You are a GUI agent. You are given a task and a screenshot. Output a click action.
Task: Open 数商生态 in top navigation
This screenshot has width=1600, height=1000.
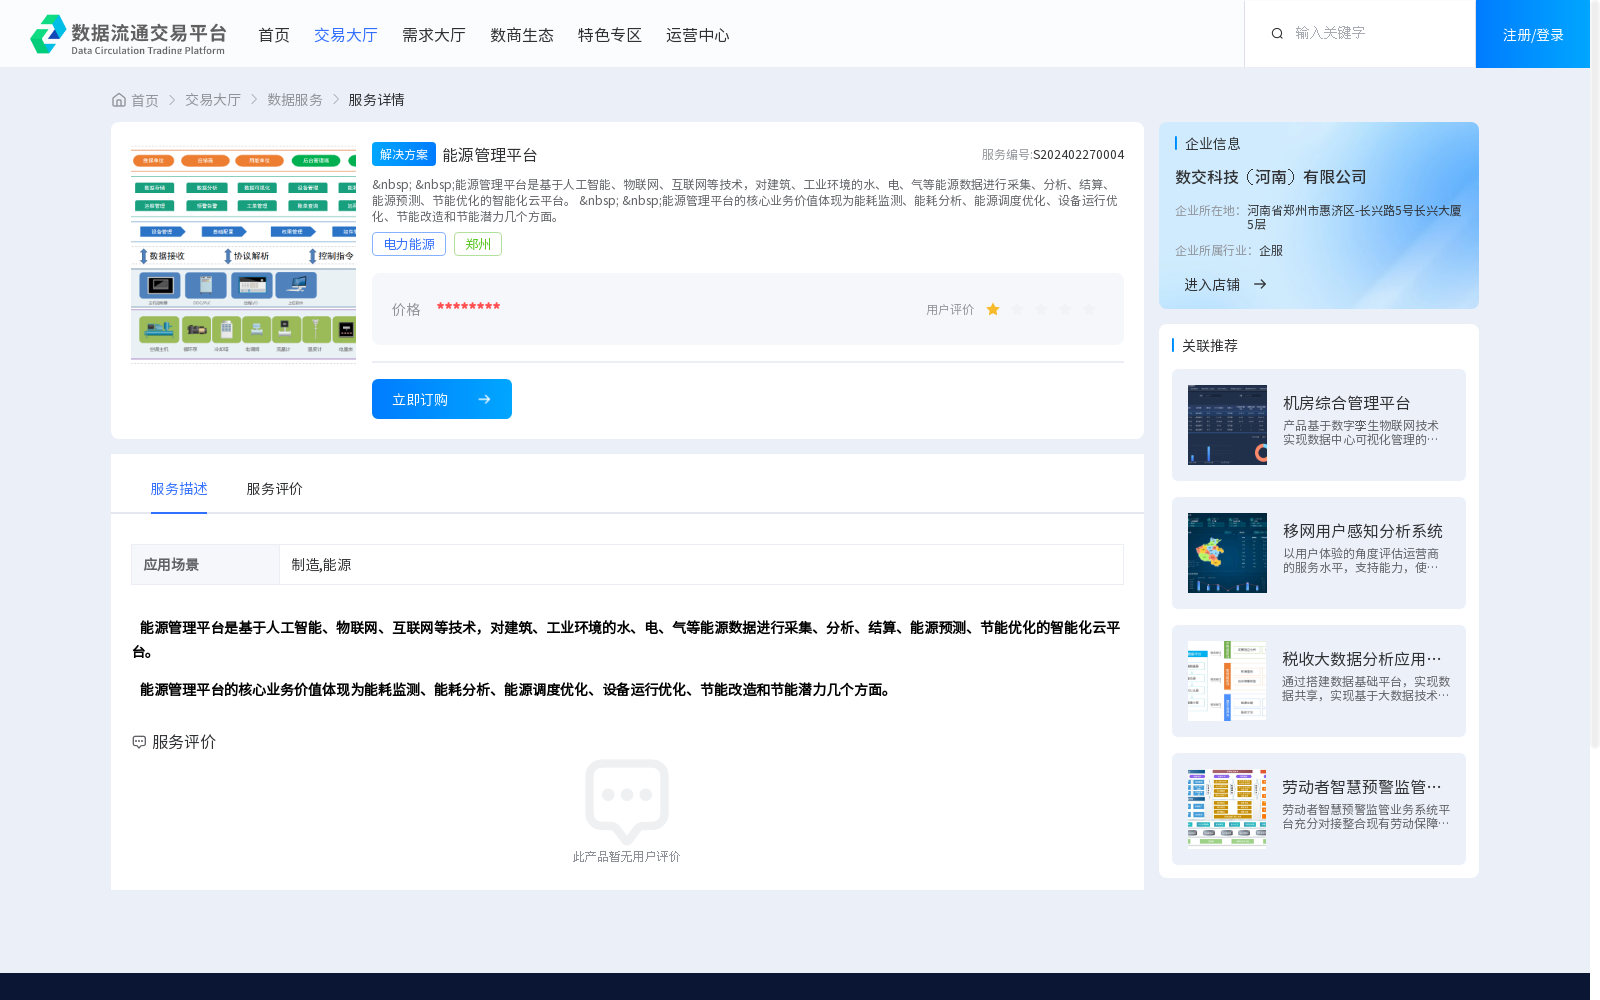tap(522, 35)
